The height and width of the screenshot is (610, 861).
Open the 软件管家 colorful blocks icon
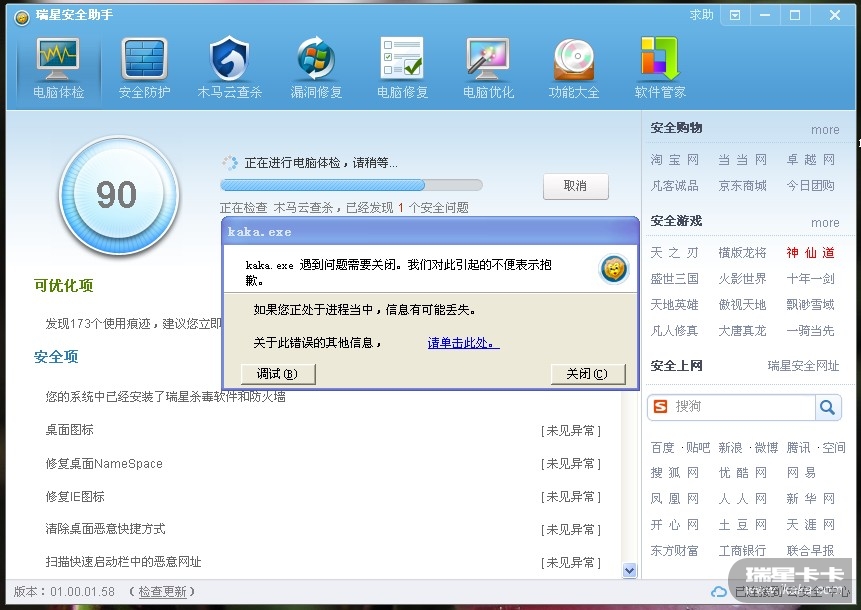pyautogui.click(x=659, y=58)
